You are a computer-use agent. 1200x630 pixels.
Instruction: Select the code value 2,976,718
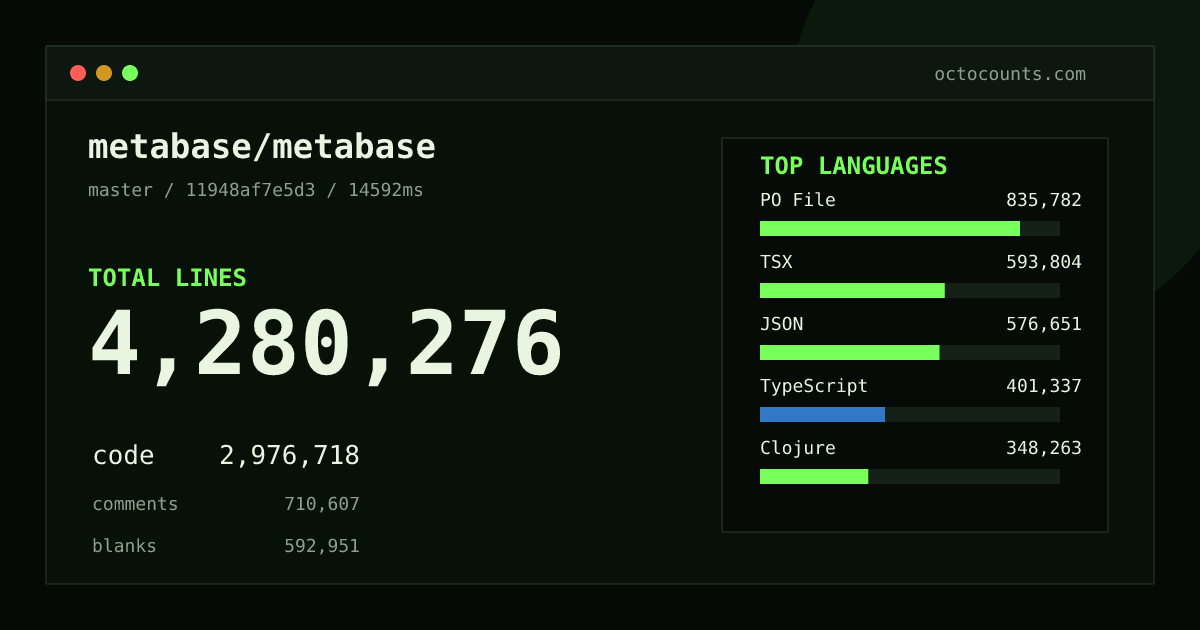click(x=289, y=456)
